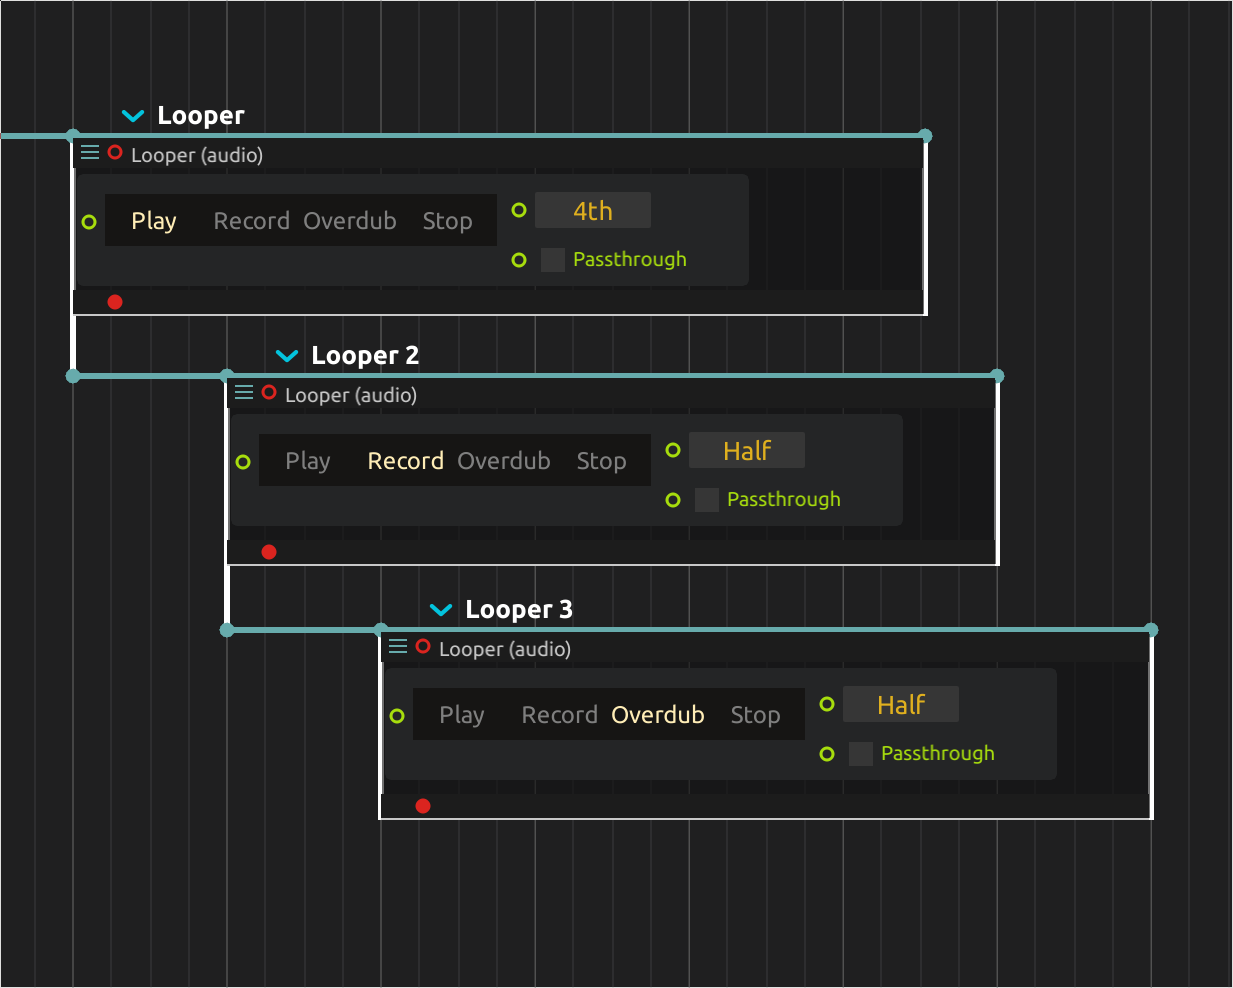Viewport: 1233px width, 988px height.
Task: Select Stop in first Looper
Action: click(447, 221)
